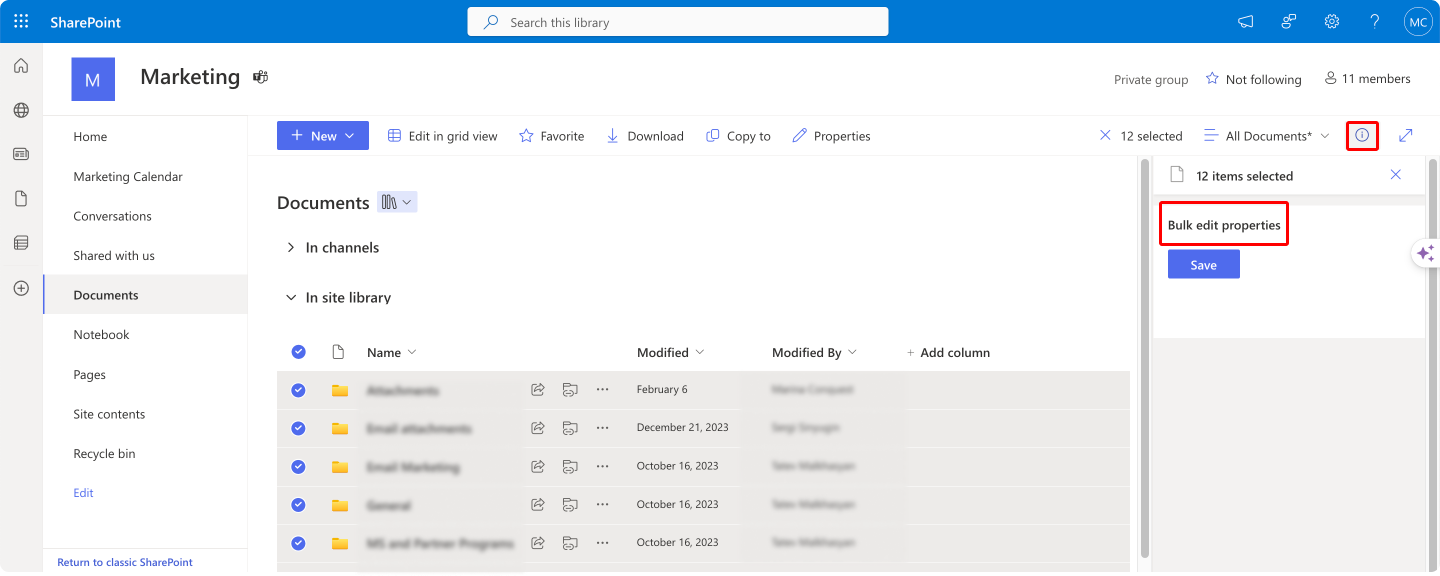Expand the In channels section

point(291,247)
